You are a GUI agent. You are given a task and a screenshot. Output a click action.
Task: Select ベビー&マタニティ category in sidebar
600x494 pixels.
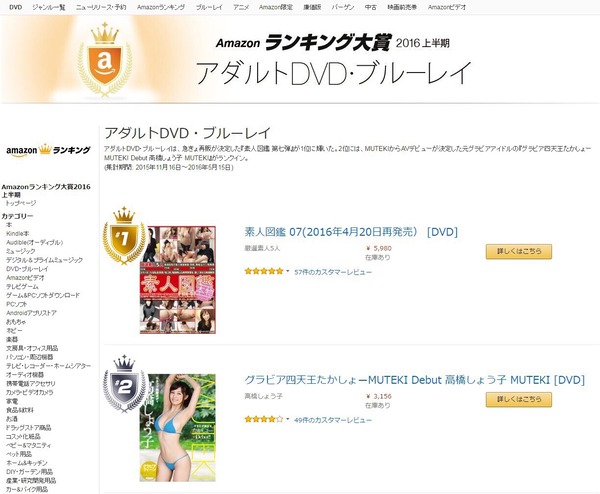(x=28, y=445)
